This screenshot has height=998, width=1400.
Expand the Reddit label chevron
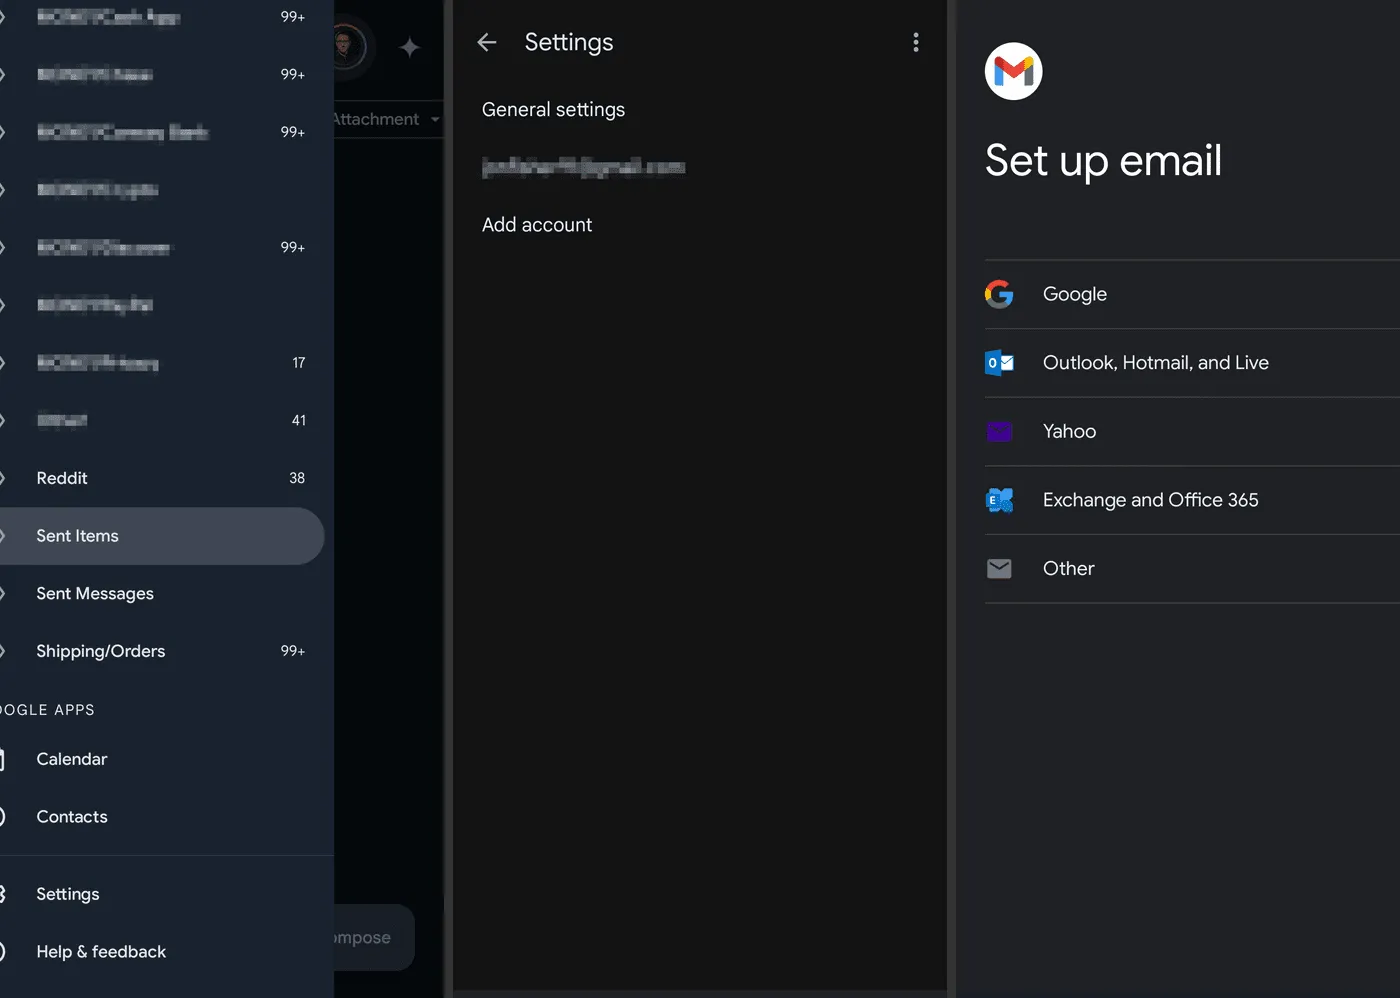click(3, 478)
